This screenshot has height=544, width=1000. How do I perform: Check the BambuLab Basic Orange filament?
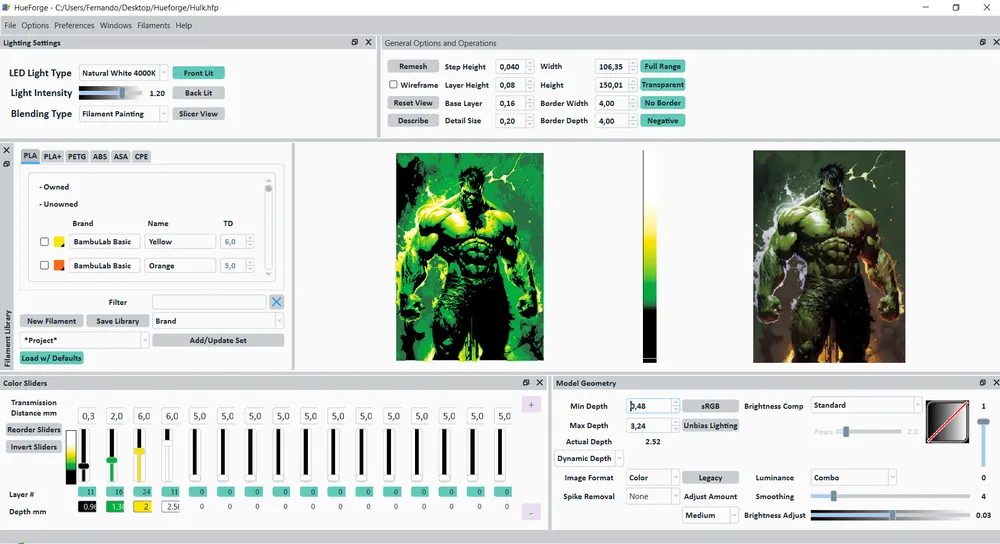point(44,265)
